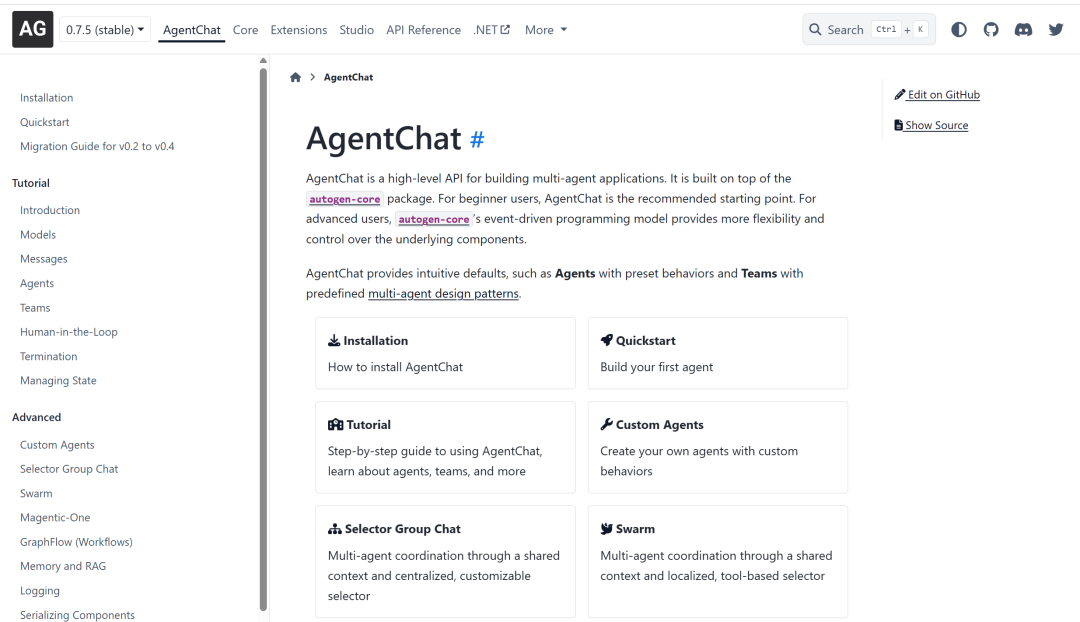
Task: Click the AG logo icon
Action: [x=32, y=29]
